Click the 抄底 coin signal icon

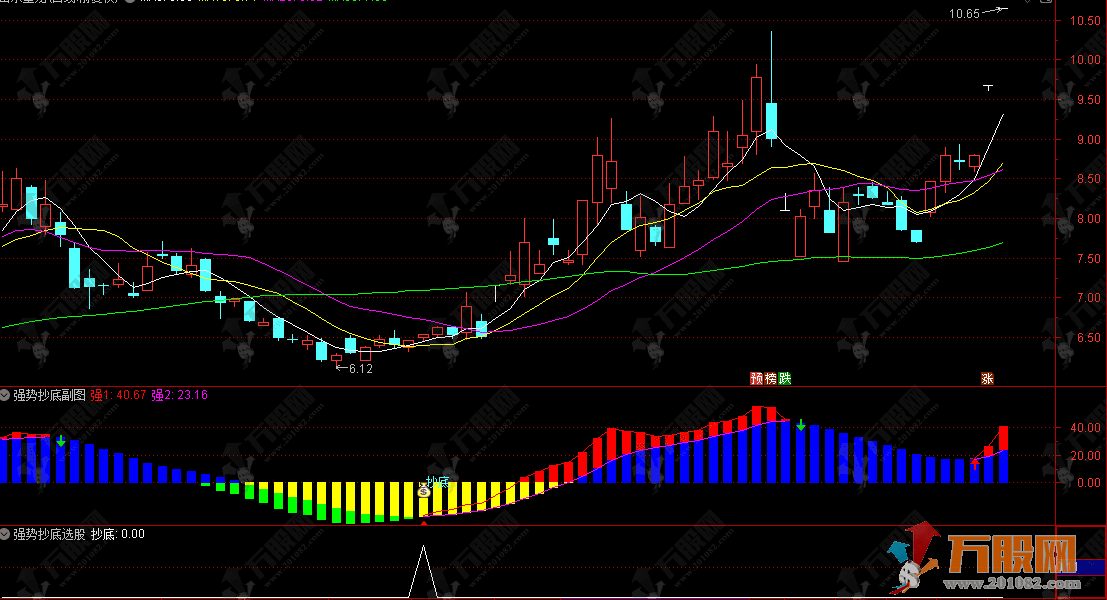pos(424,491)
